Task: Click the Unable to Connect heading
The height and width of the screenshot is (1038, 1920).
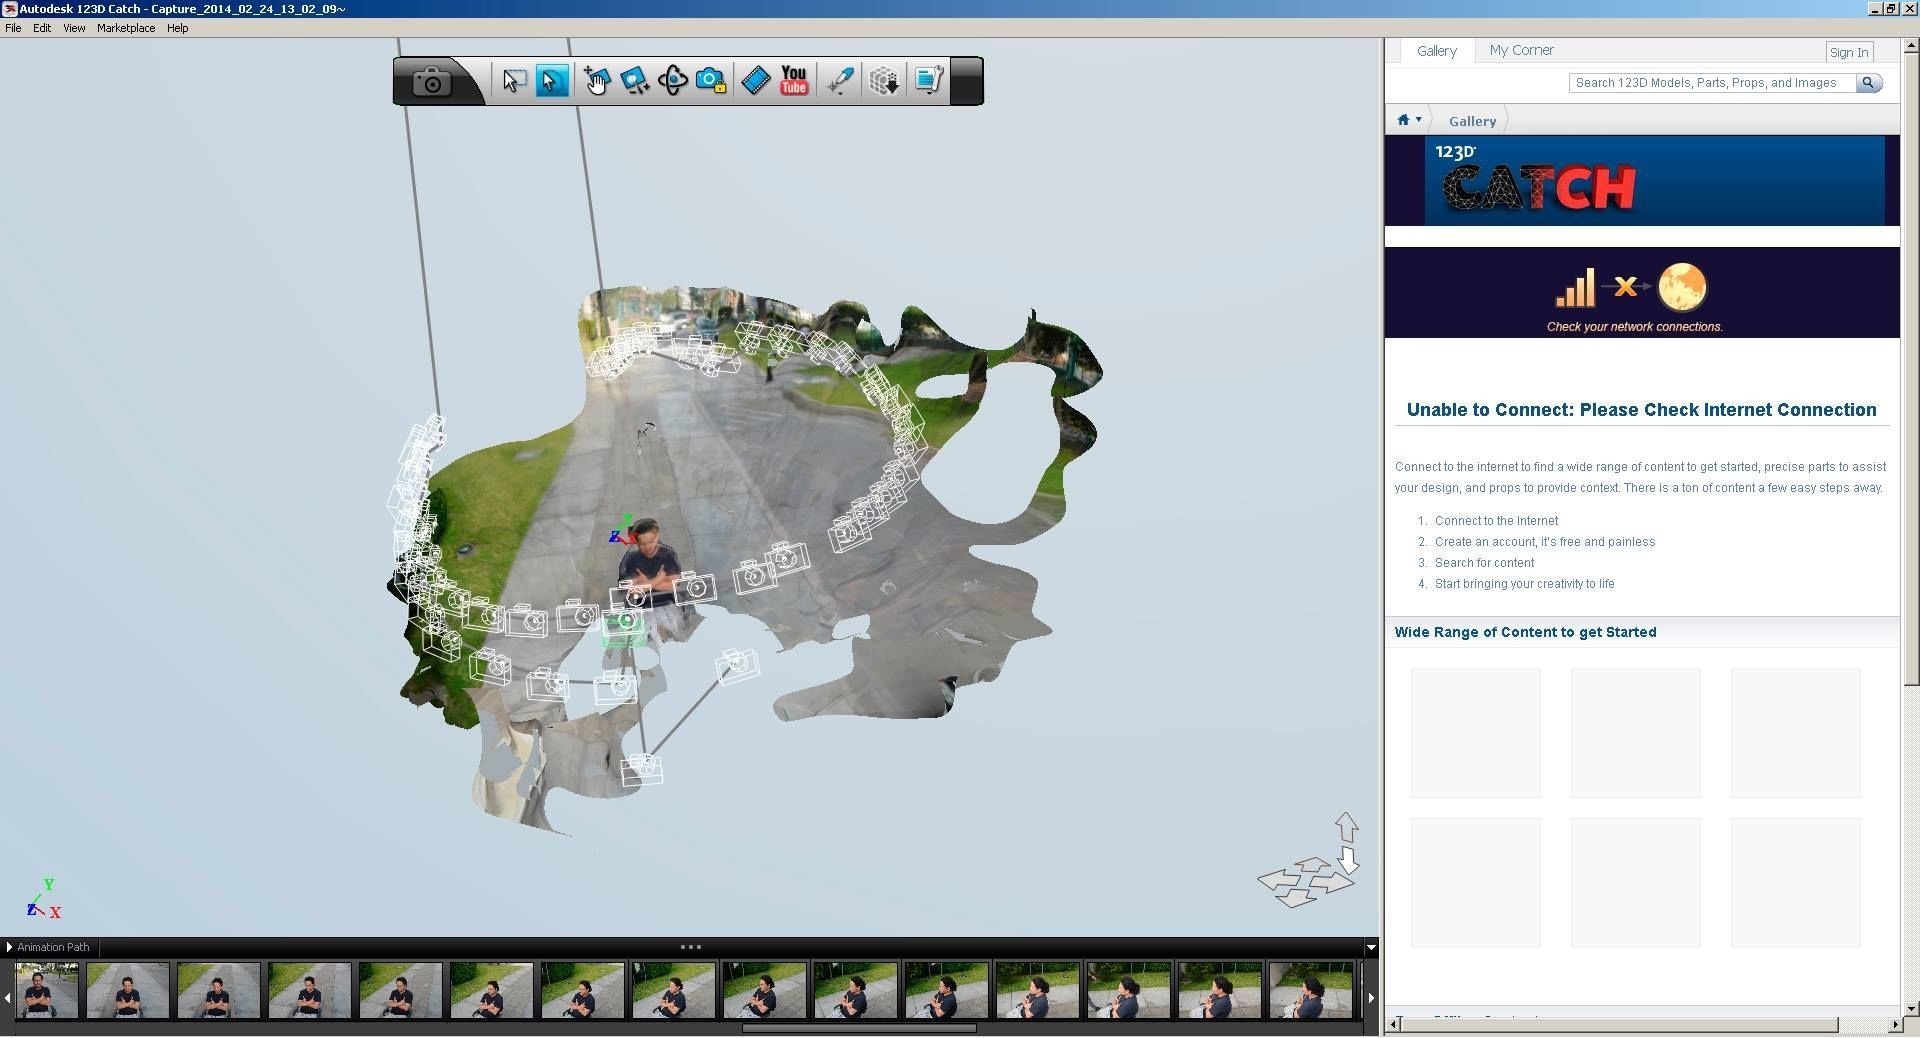Action: click(x=1641, y=410)
